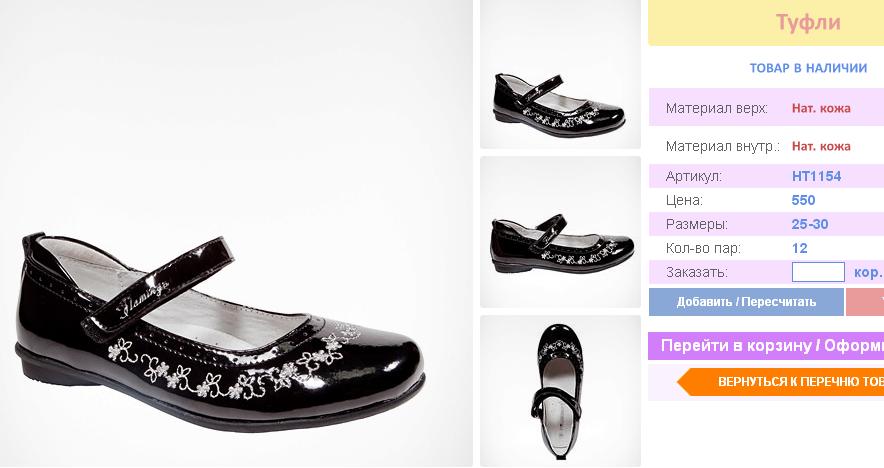Click the Заказать row label

point(697,272)
